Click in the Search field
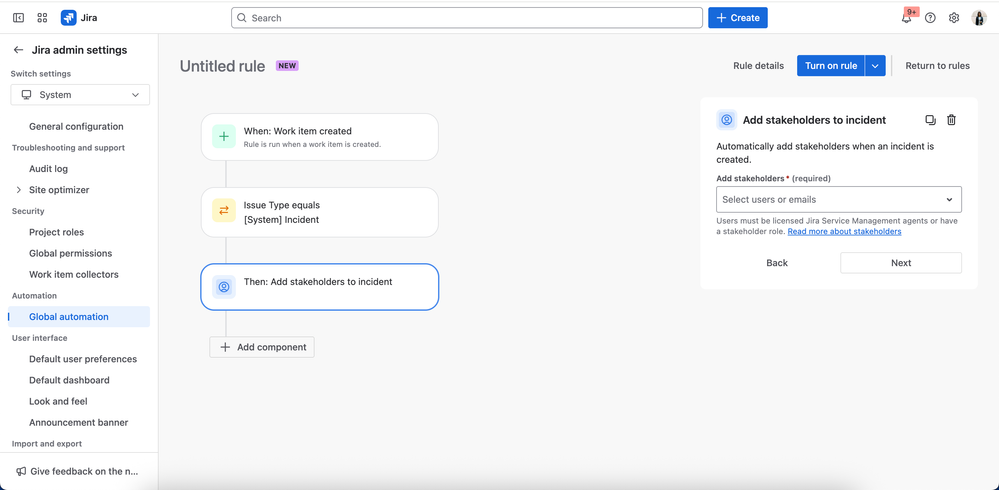 pos(467,18)
